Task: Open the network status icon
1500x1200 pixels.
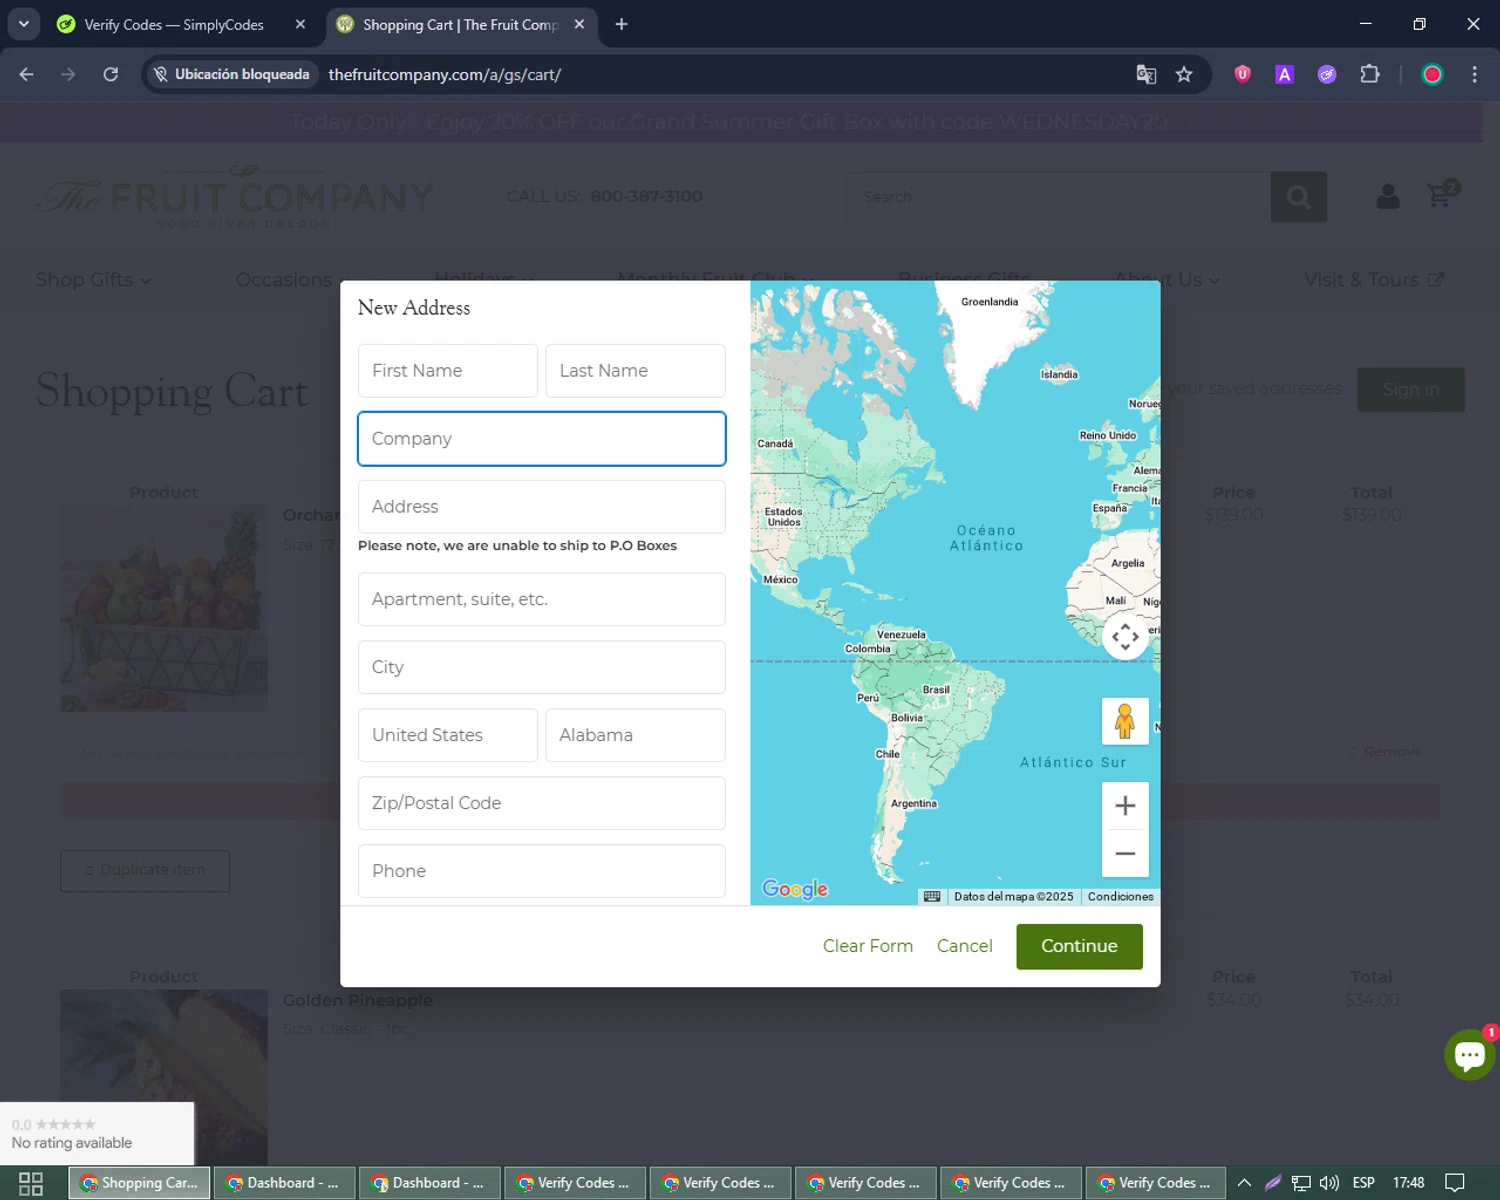Action: tap(1301, 1183)
